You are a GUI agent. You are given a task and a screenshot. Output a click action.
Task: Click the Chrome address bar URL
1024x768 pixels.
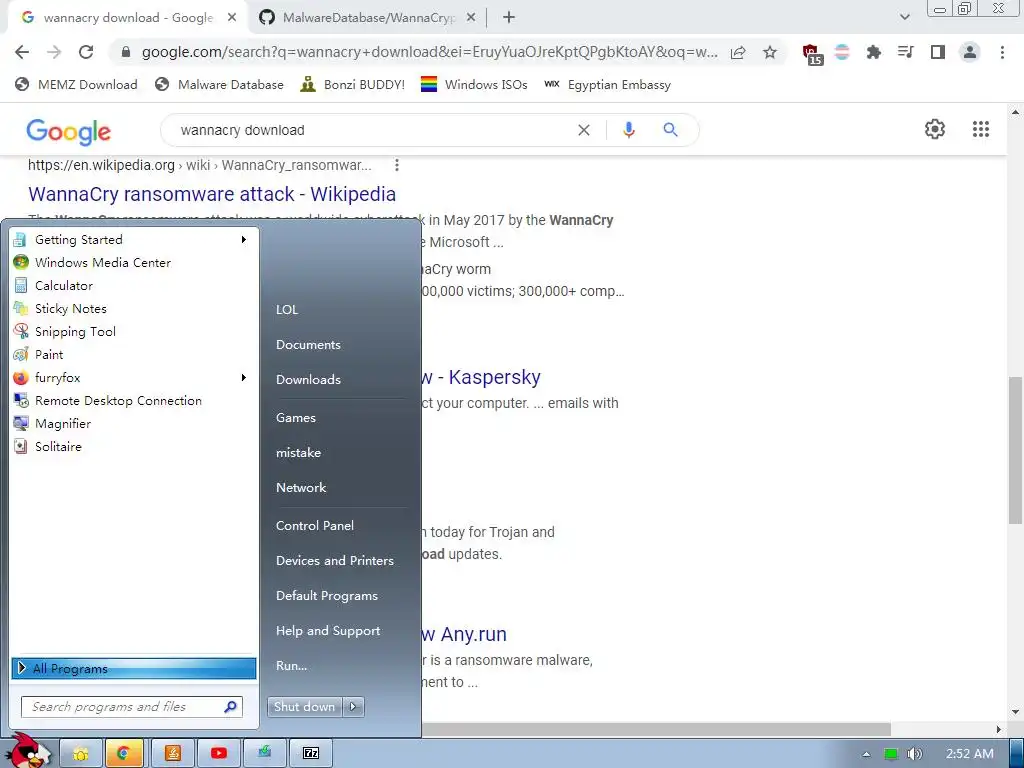(x=429, y=52)
